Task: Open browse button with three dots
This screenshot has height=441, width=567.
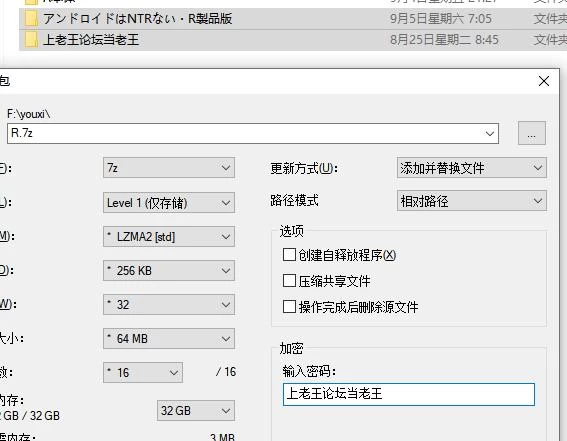Action: (x=531, y=133)
